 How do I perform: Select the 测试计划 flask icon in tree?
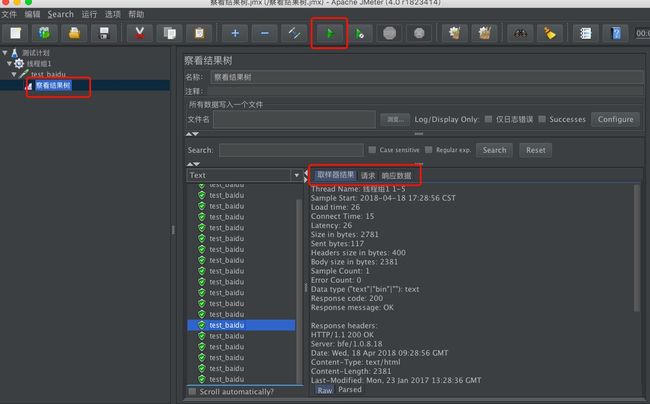pos(15,53)
